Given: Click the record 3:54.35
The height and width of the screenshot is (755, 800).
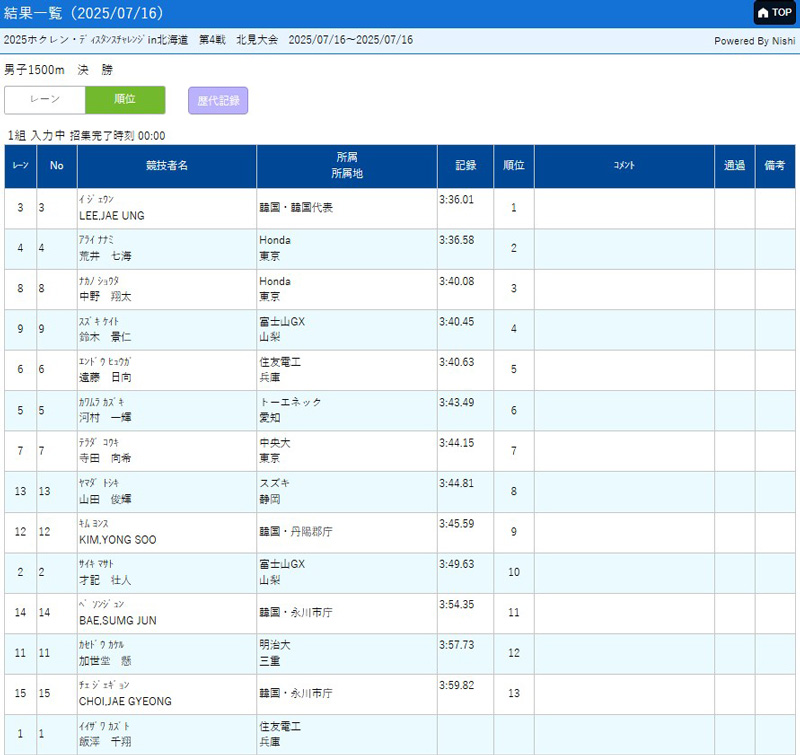Looking at the screenshot, I should (x=457, y=604).
